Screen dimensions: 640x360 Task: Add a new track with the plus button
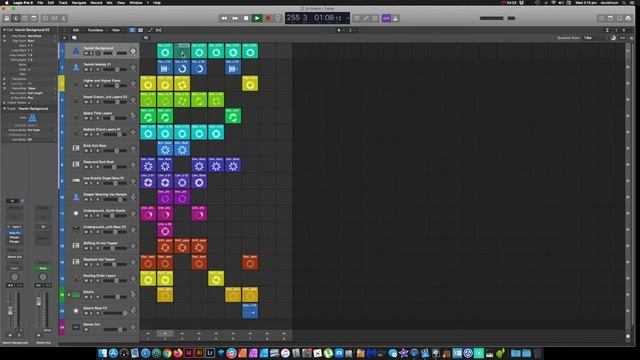64,38
